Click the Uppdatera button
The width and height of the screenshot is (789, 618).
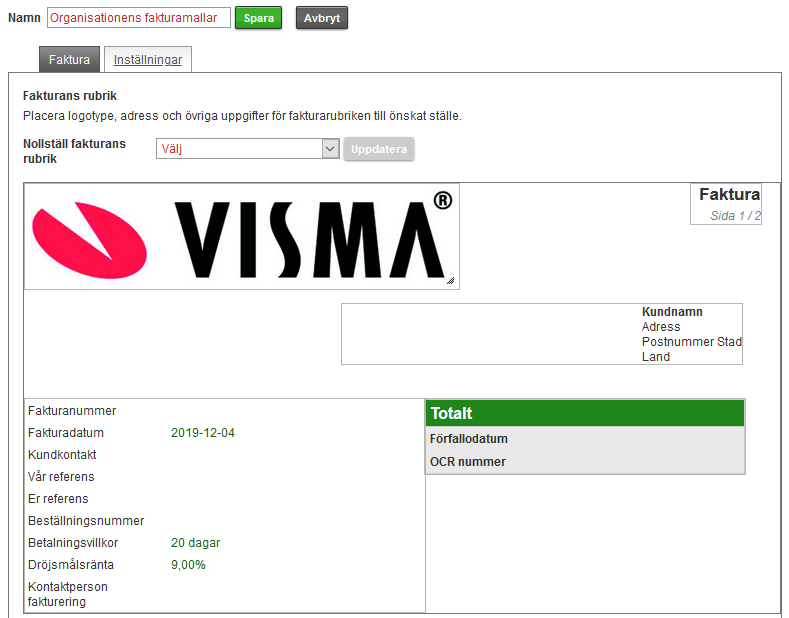379,149
